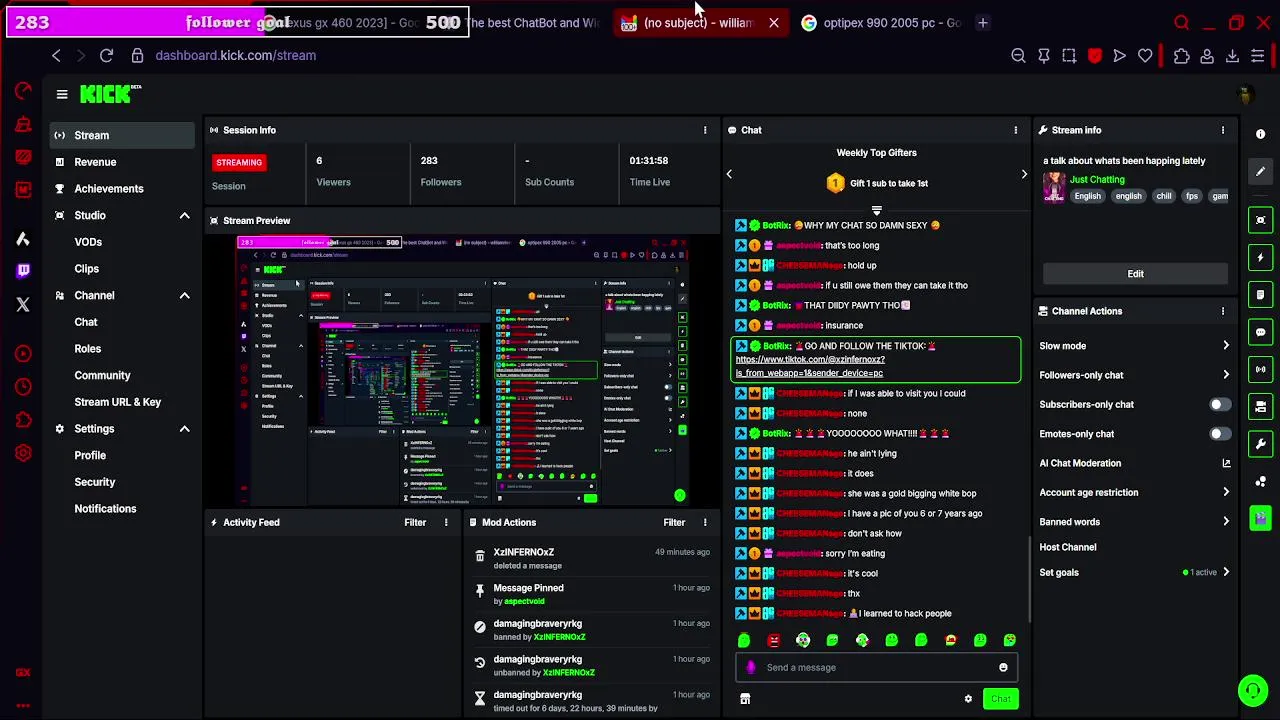Click the Kick logo
This screenshot has width=1280, height=720.
[110, 94]
